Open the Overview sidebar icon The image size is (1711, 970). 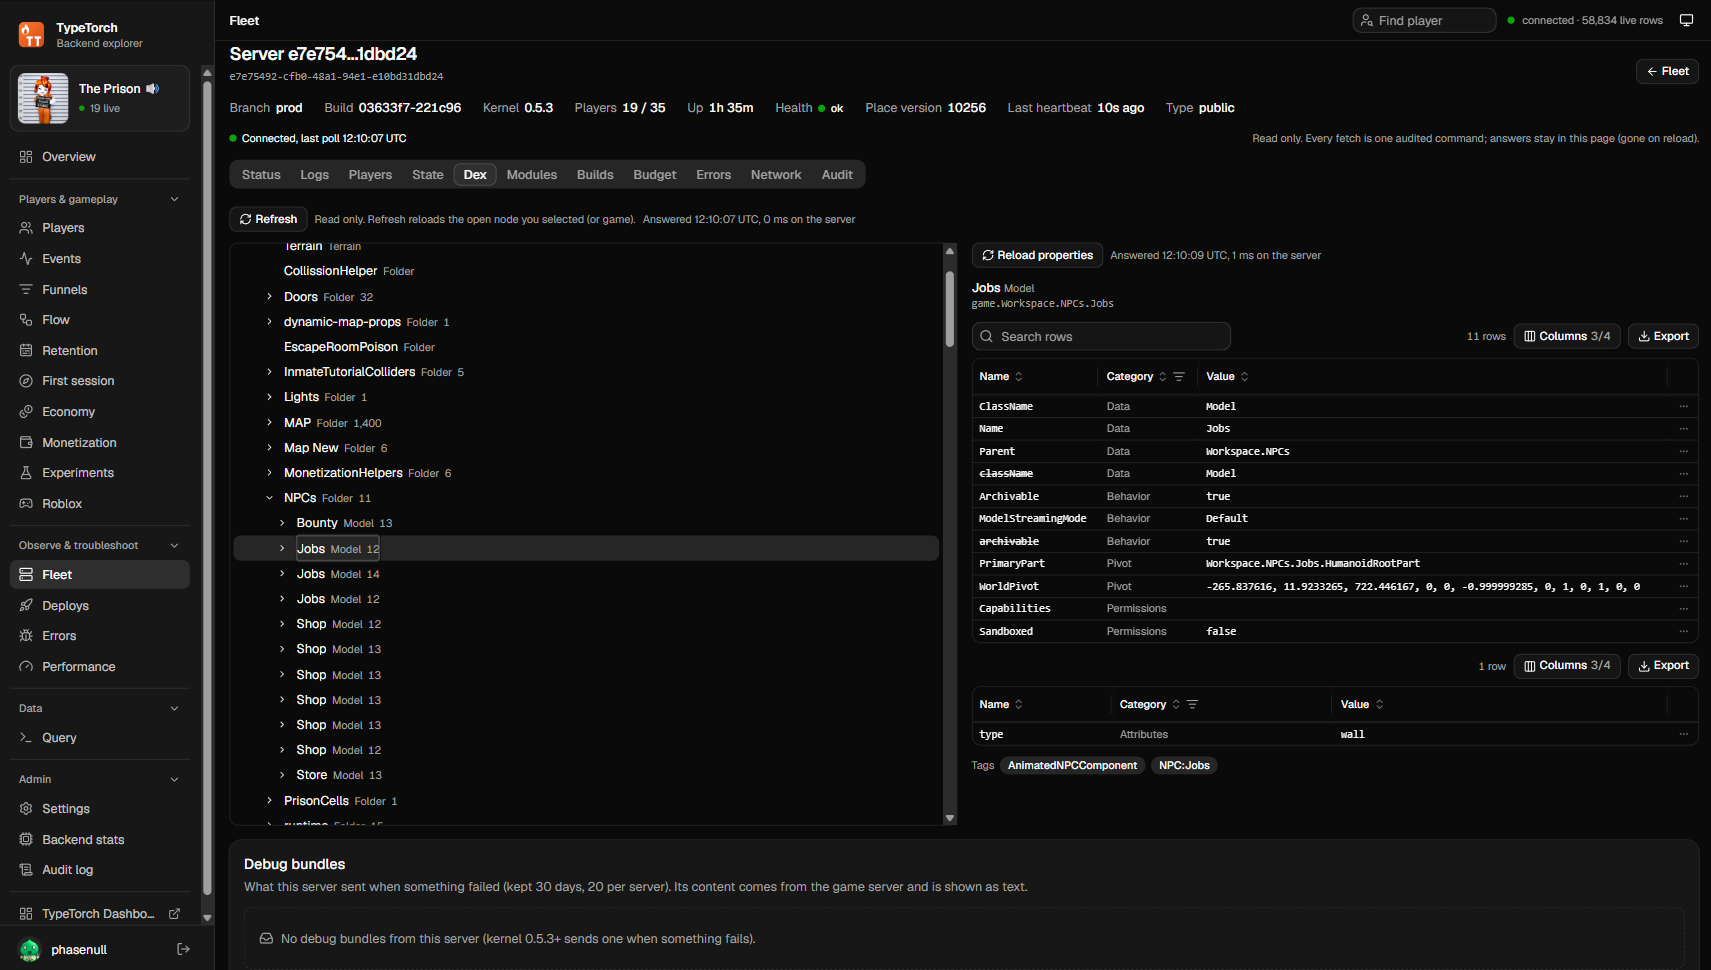26,157
